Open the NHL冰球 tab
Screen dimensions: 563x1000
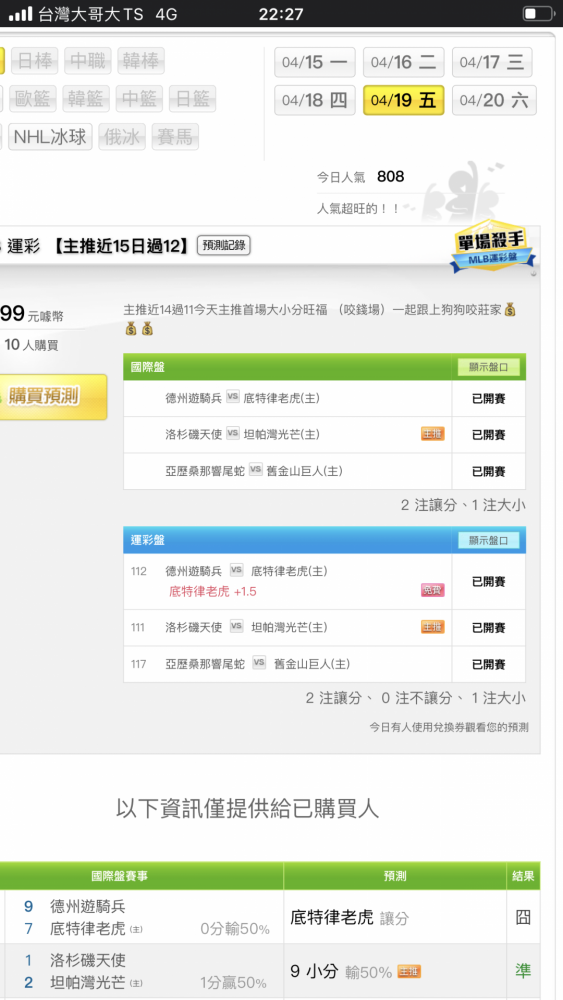pos(50,136)
